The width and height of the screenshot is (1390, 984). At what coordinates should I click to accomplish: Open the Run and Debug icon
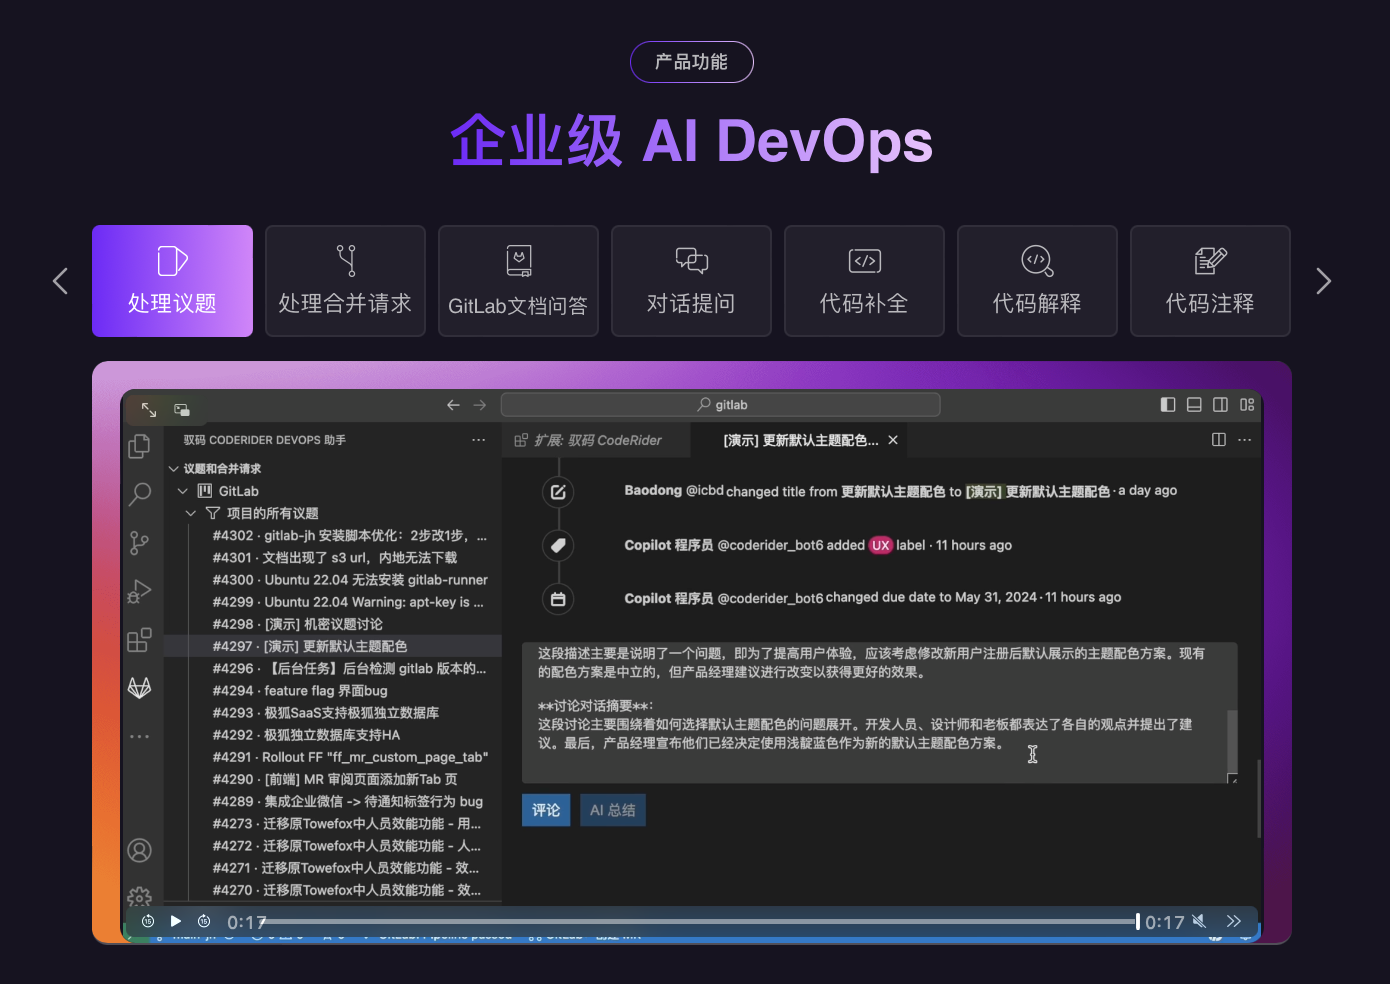(139, 591)
